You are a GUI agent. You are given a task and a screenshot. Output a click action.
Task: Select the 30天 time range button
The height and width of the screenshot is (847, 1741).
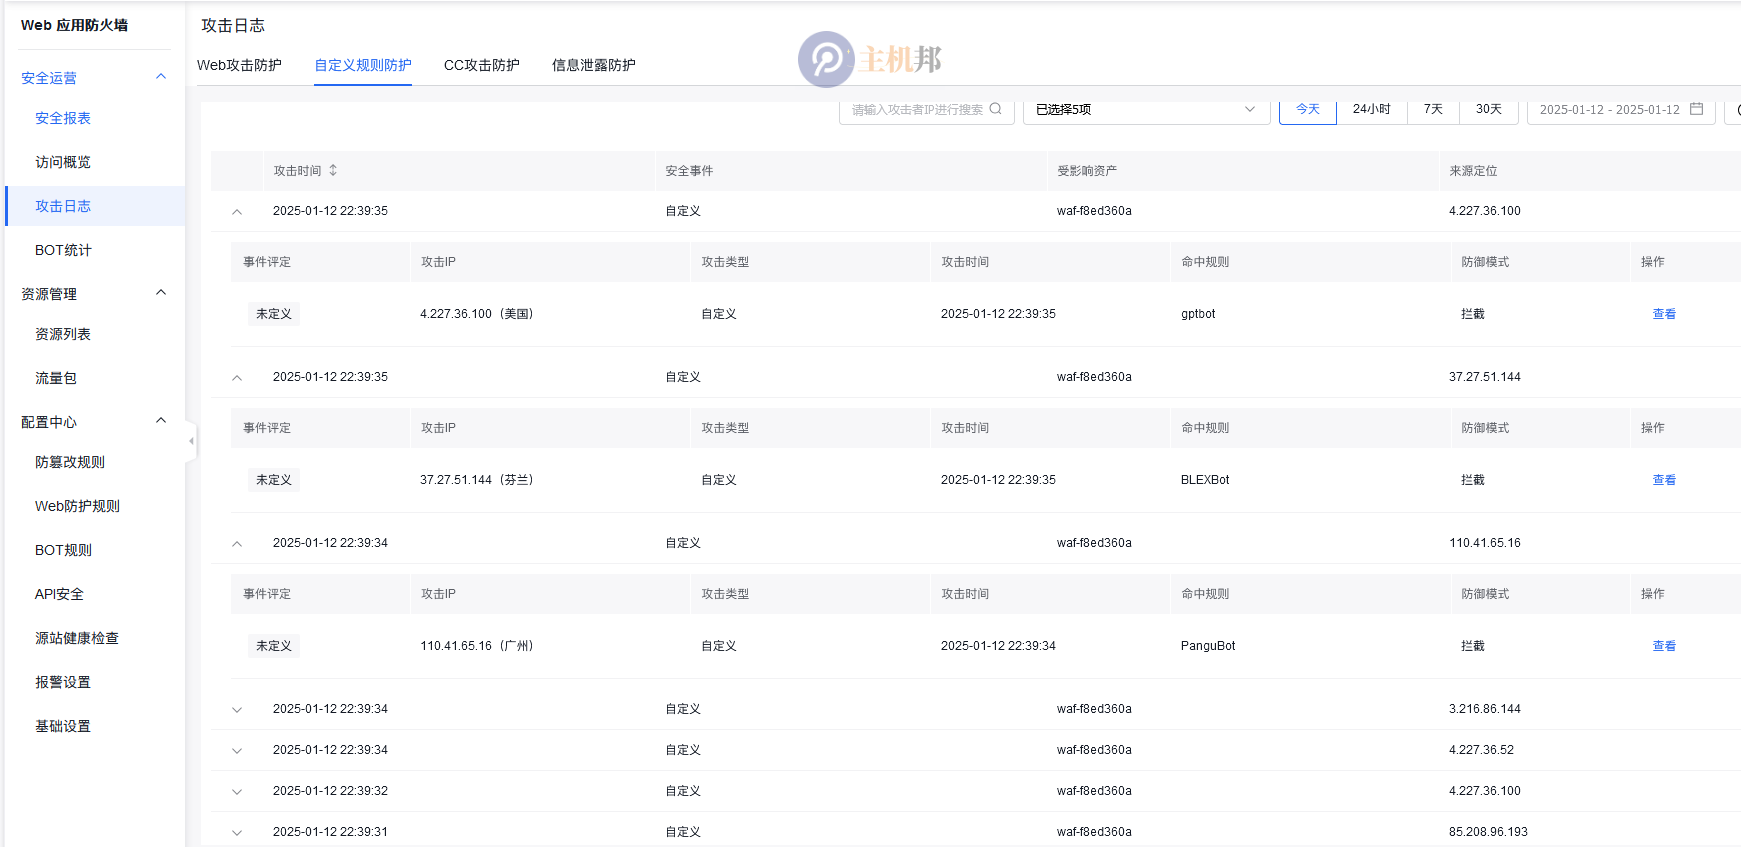pyautogui.click(x=1489, y=109)
